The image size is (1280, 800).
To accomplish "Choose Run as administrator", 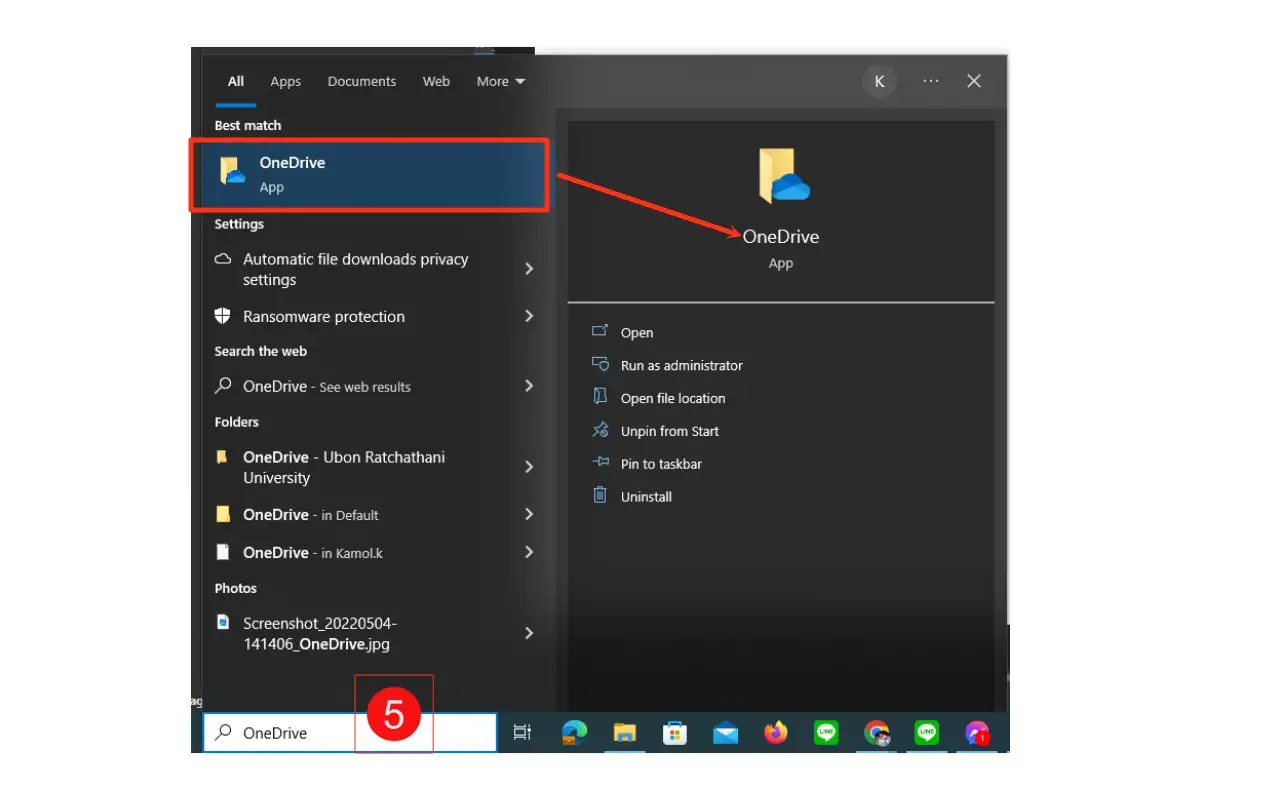I will pos(682,365).
